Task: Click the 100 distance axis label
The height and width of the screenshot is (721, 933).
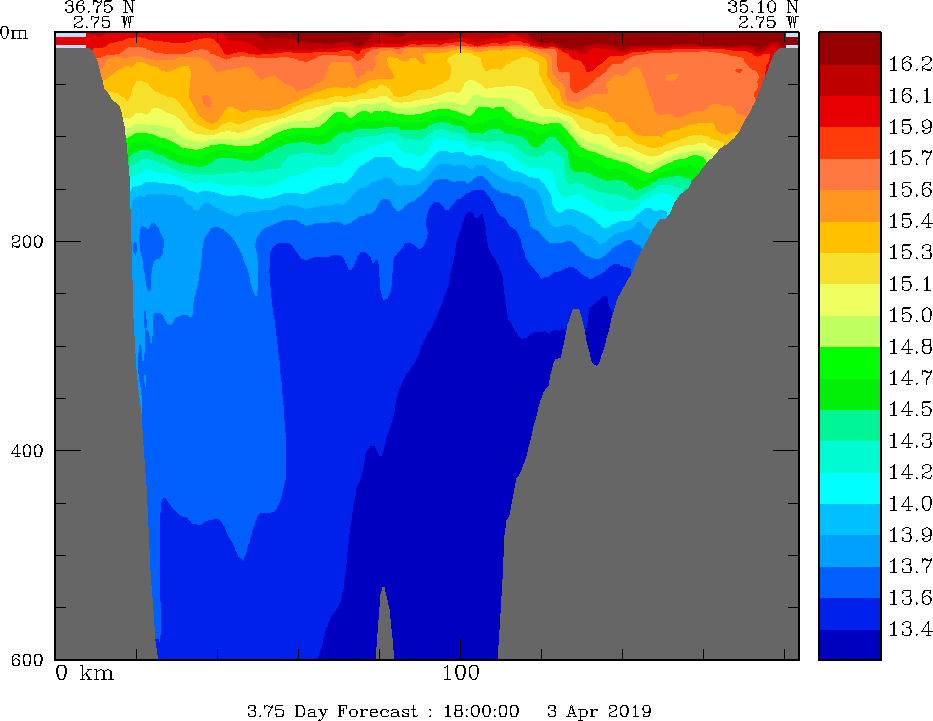Action: pyautogui.click(x=460, y=673)
